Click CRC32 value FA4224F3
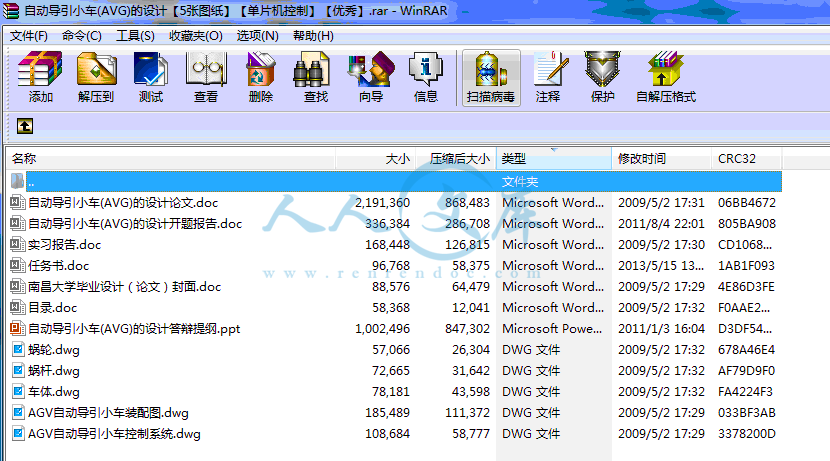830x461 pixels. coord(745,392)
